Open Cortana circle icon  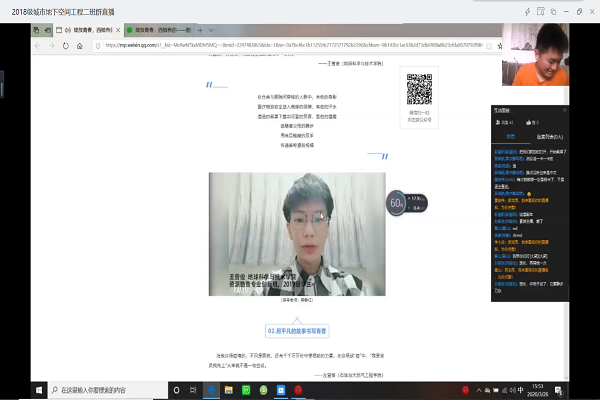176,390
